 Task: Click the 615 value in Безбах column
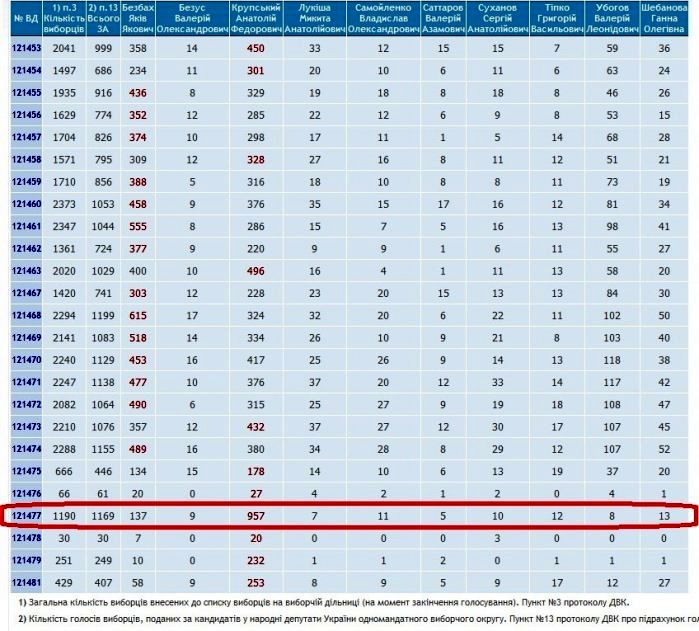tap(138, 315)
